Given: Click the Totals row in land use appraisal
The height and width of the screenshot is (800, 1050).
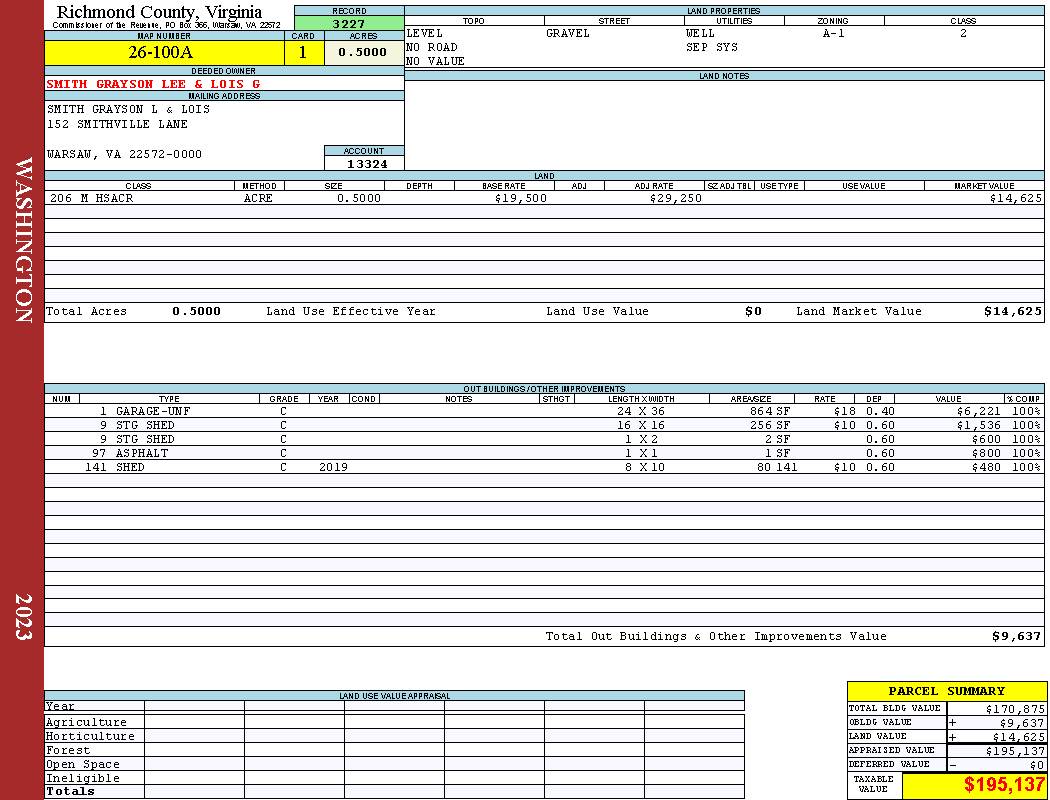Looking at the screenshot, I should click(394, 792).
